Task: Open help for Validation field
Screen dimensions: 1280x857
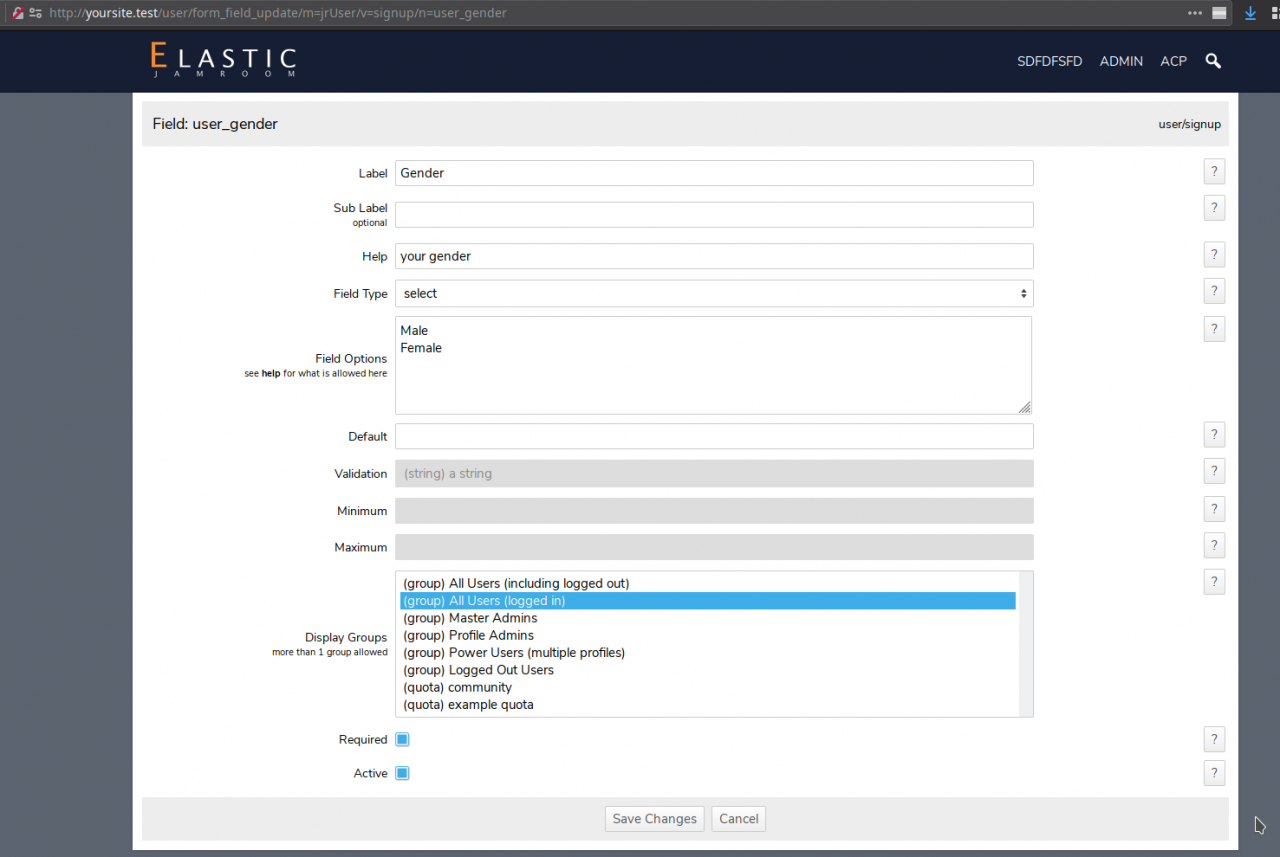Action: tap(1214, 472)
